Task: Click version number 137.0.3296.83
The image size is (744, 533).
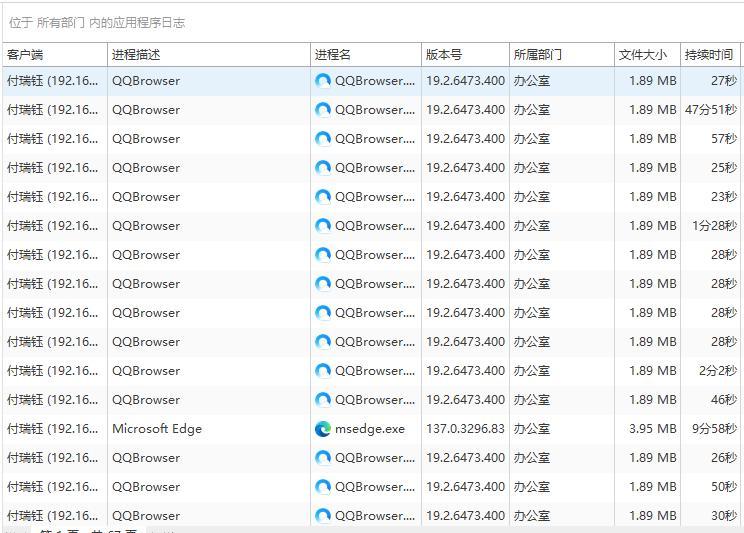Action: pos(465,429)
